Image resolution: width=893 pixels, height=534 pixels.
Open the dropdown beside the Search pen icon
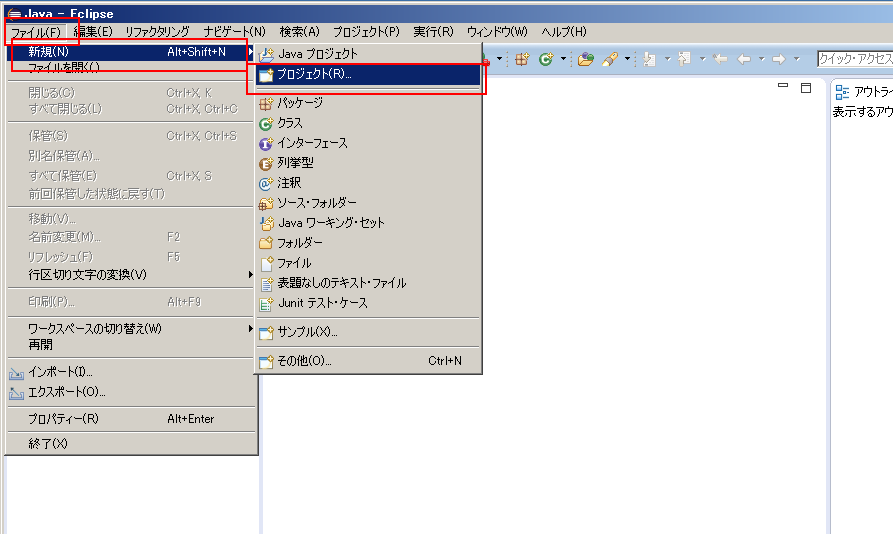(x=627, y=59)
